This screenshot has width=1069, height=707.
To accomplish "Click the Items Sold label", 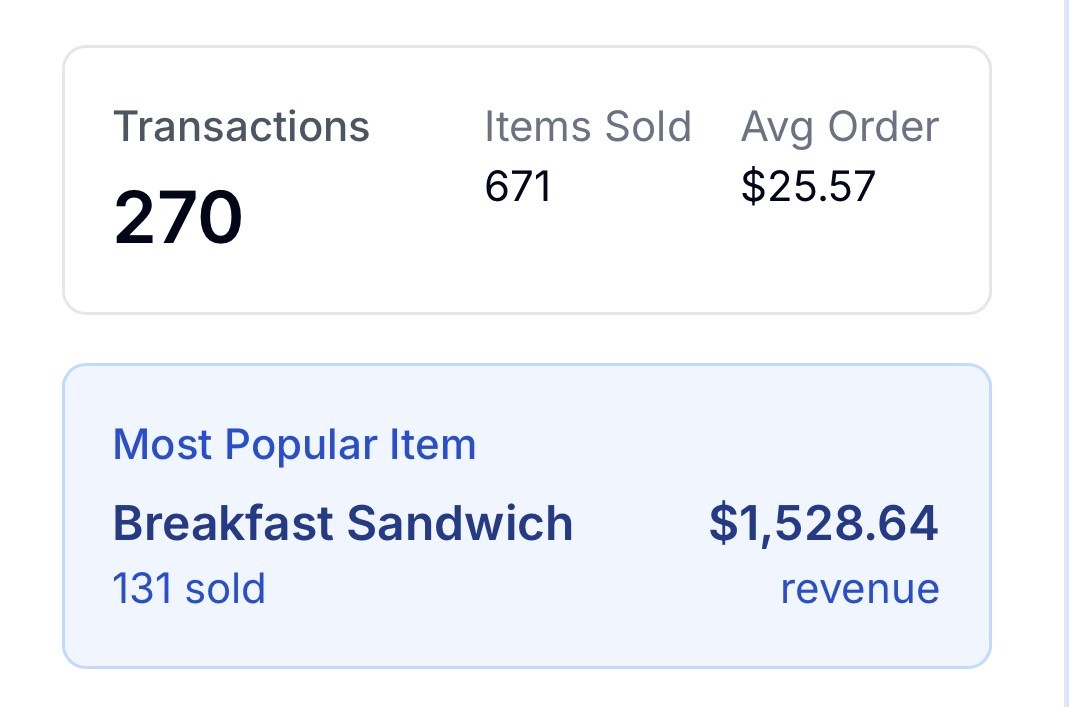I will [587, 128].
